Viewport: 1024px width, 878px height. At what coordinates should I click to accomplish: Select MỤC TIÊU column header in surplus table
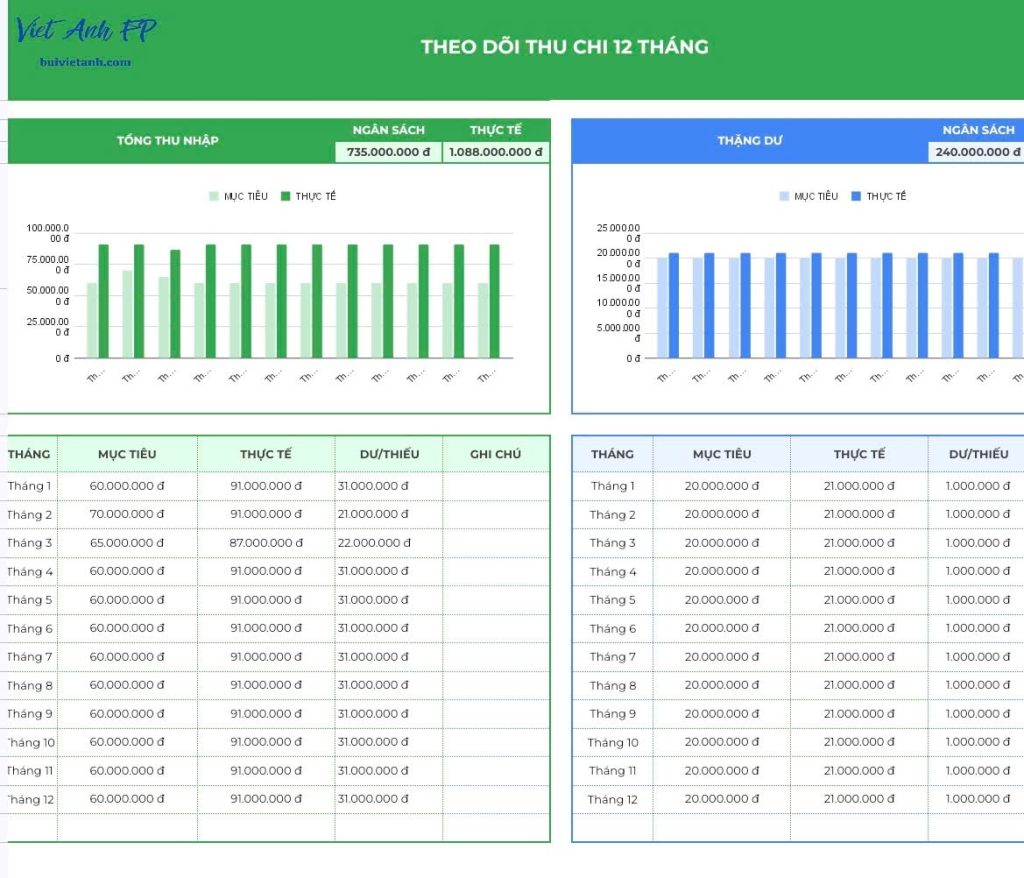coord(722,454)
